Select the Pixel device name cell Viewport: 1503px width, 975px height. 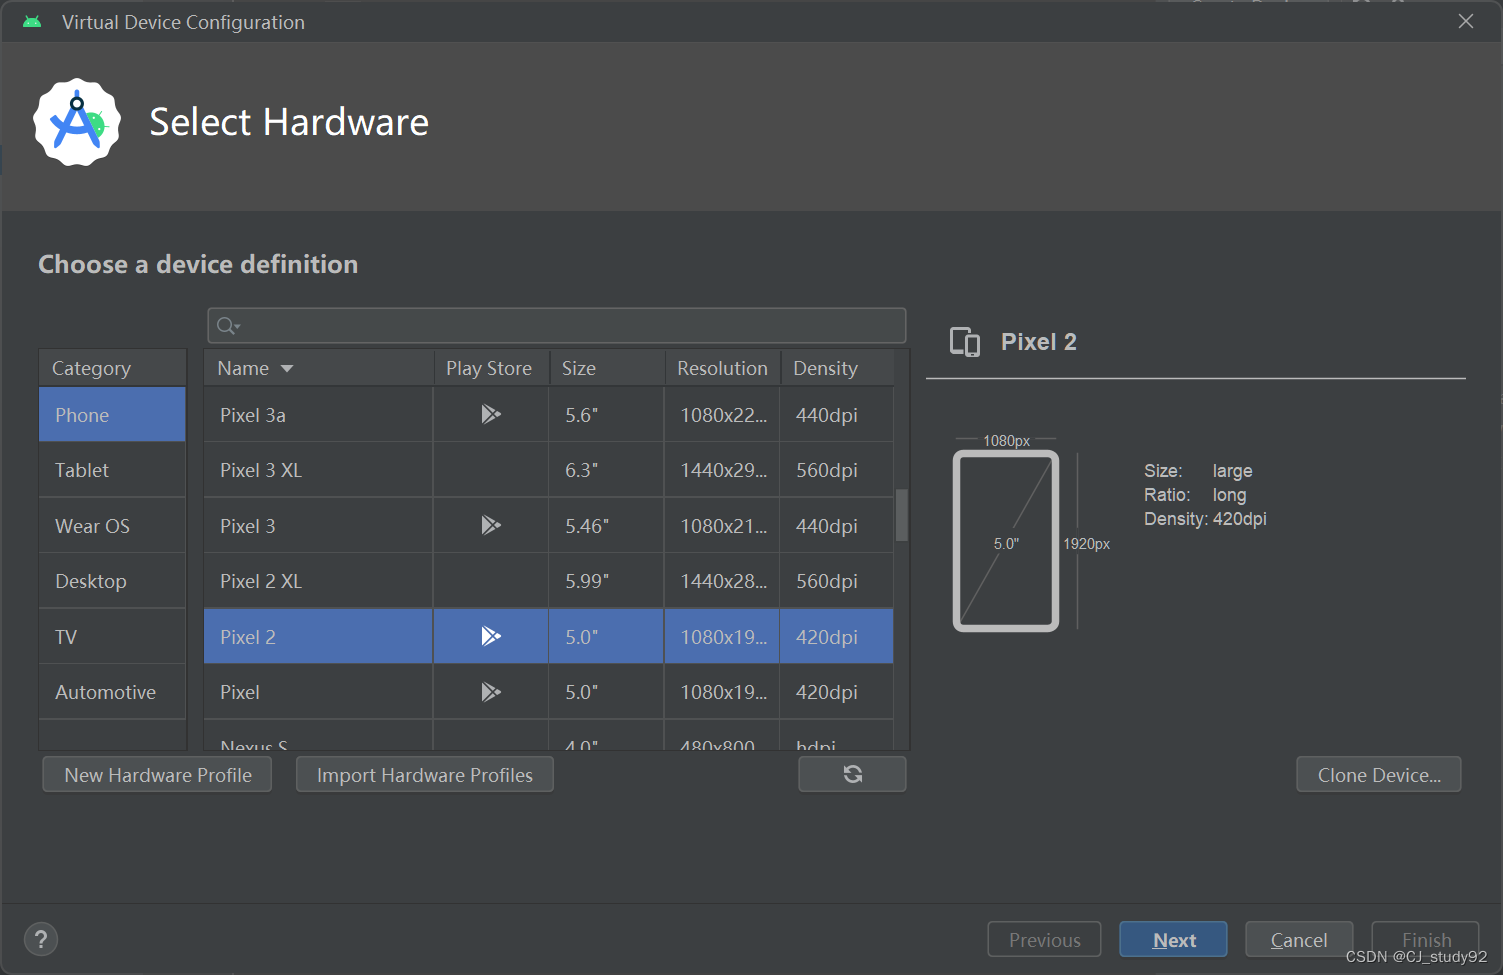[318, 692]
